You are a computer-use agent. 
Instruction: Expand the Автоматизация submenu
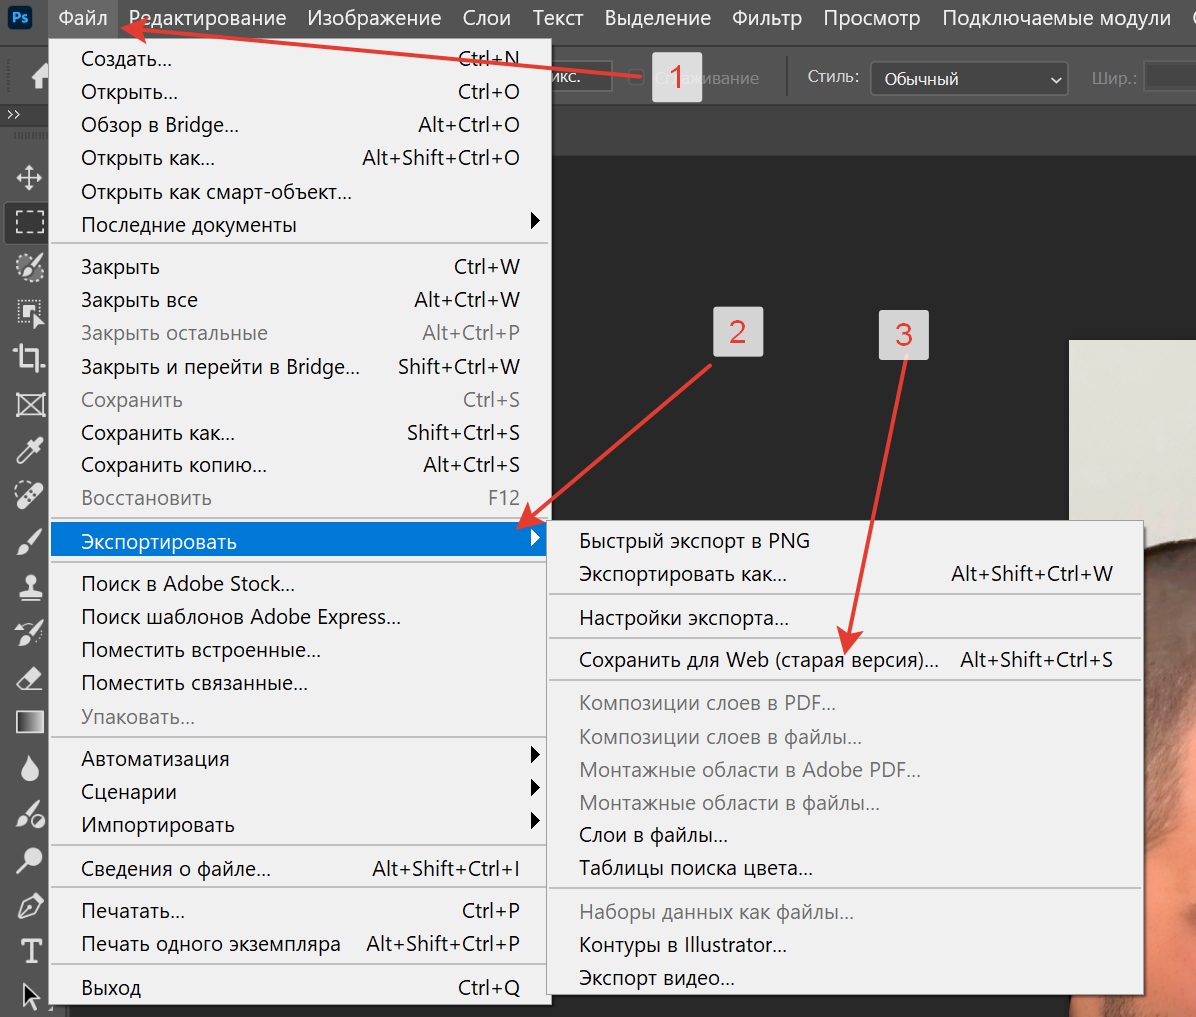(299, 759)
